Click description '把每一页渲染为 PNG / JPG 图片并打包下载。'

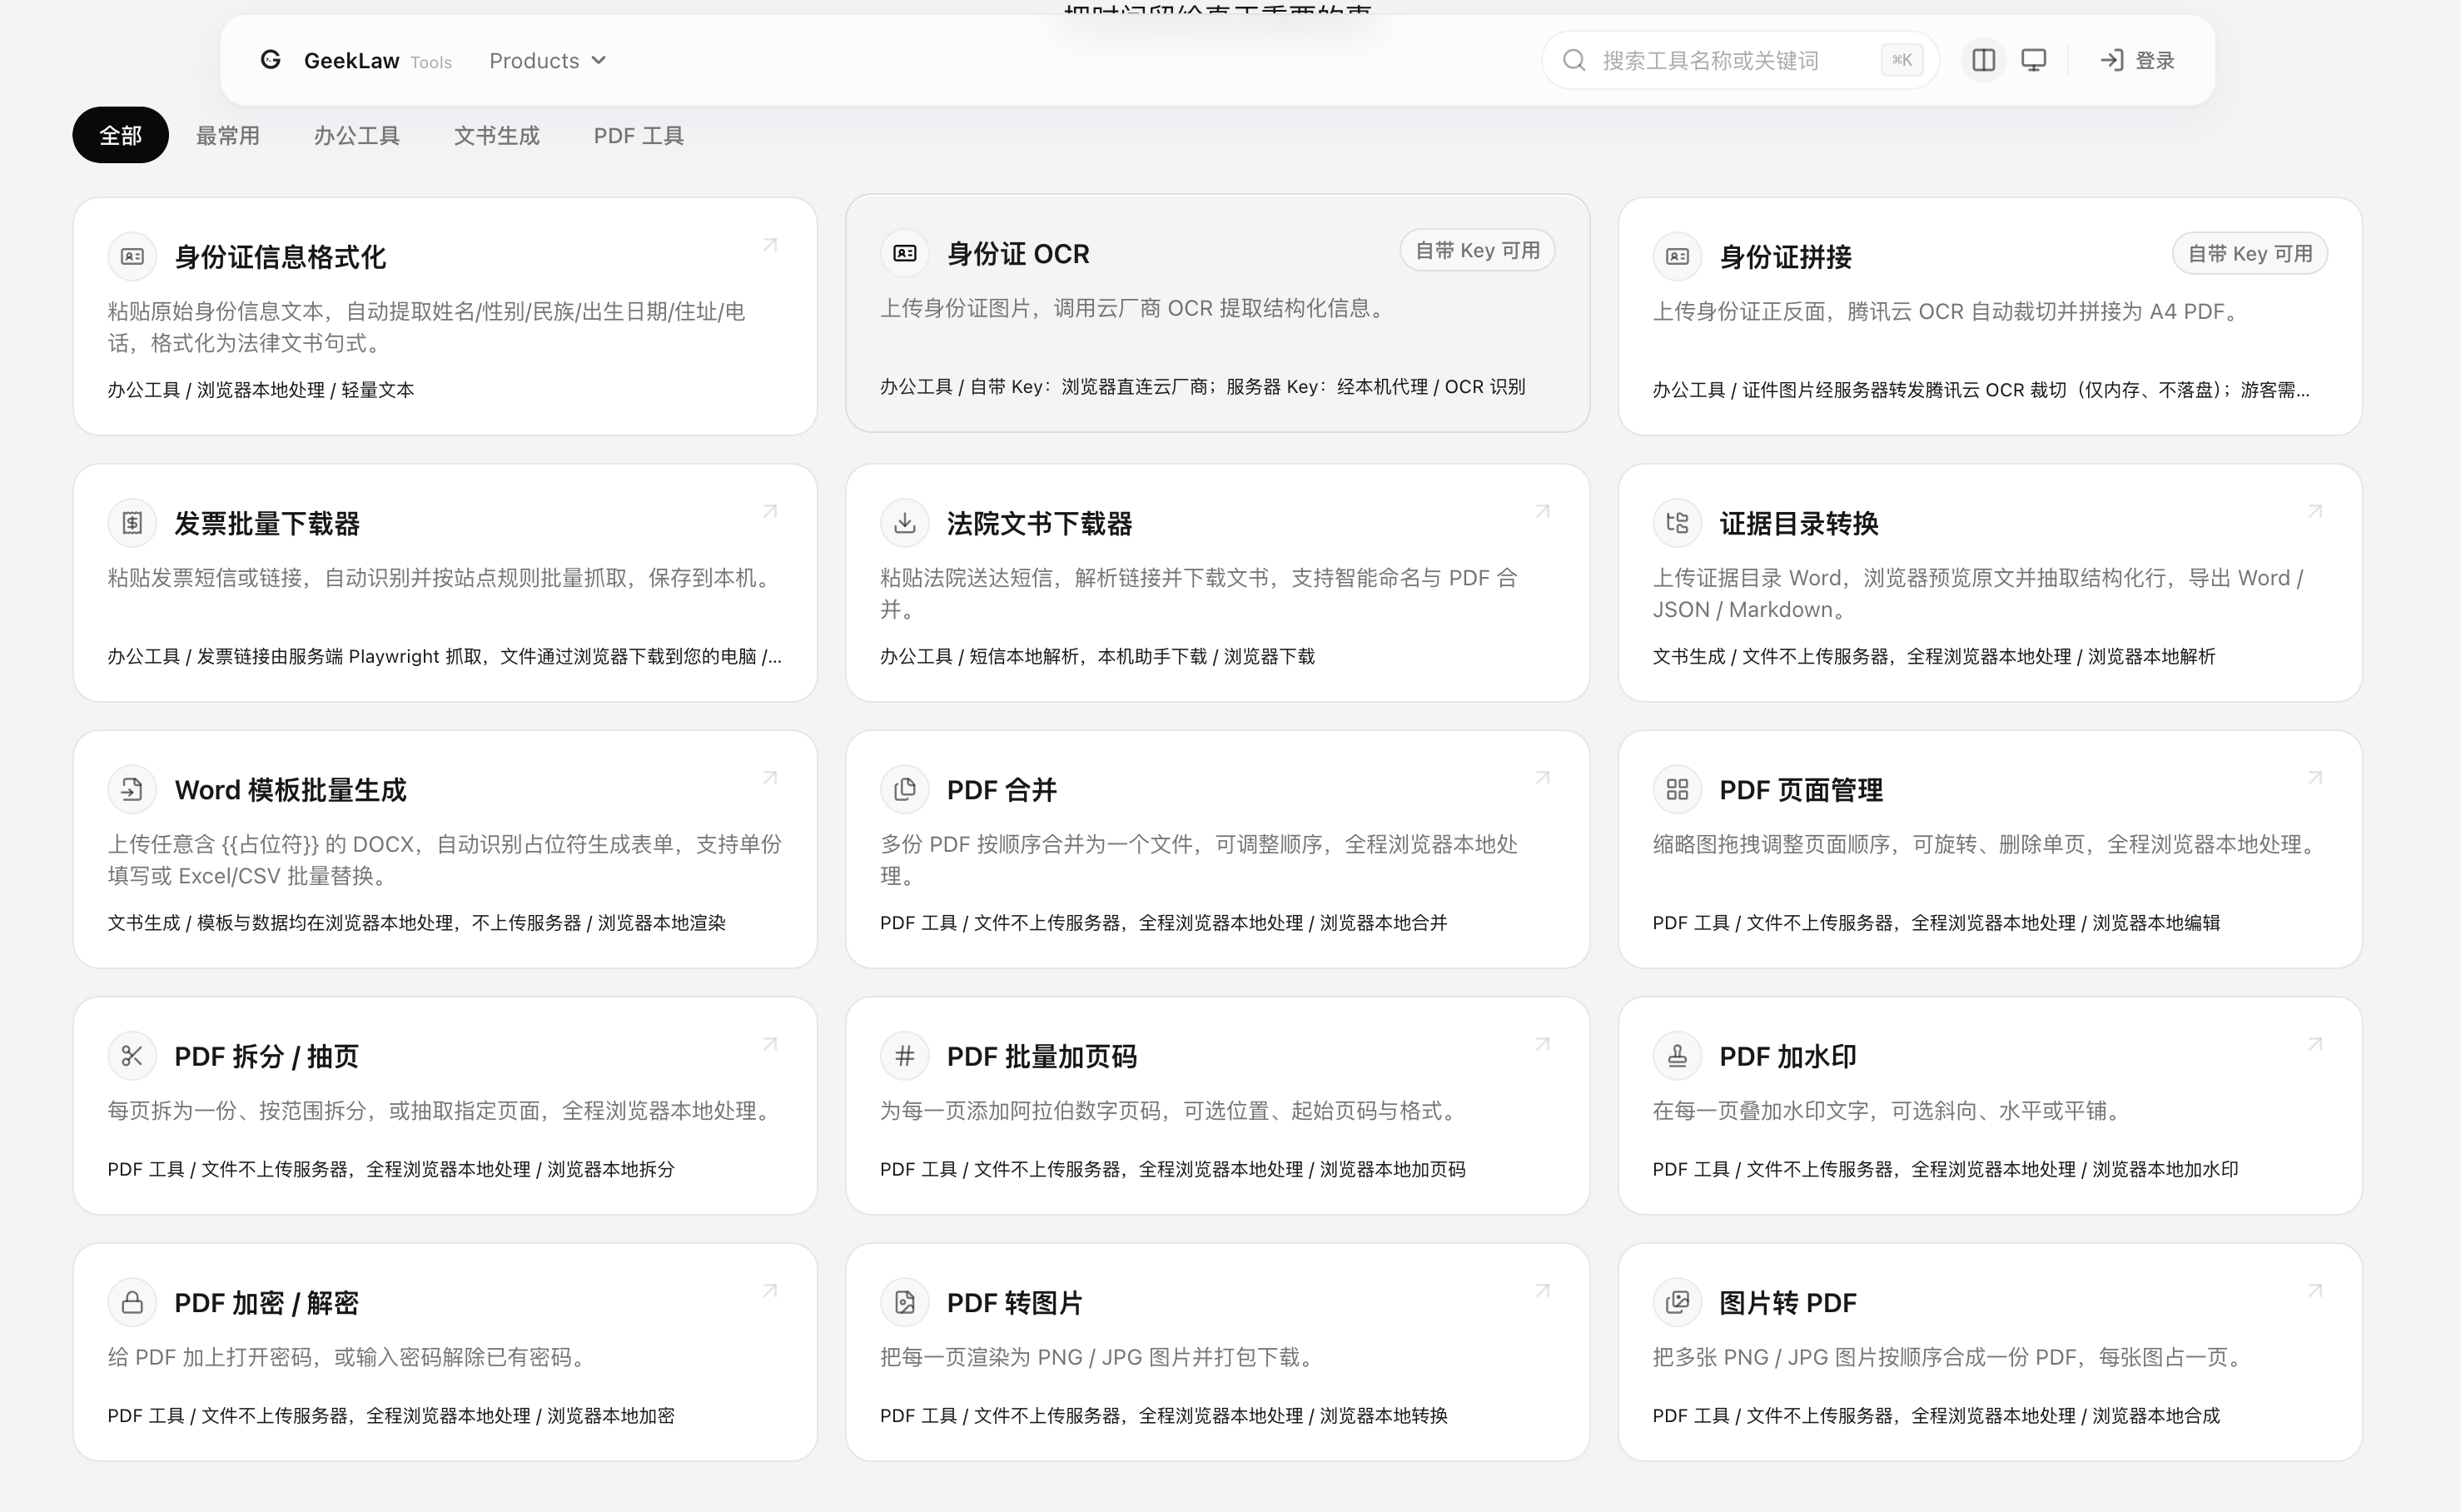point(1097,1357)
